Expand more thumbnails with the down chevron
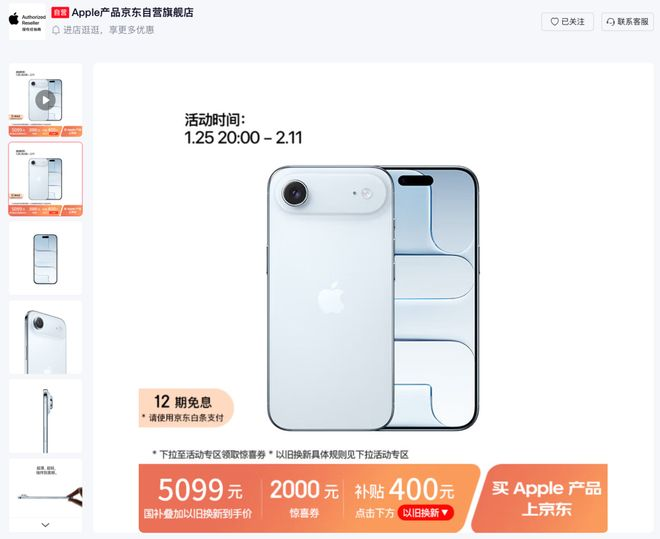Viewport: 660px width, 539px height. point(45,525)
